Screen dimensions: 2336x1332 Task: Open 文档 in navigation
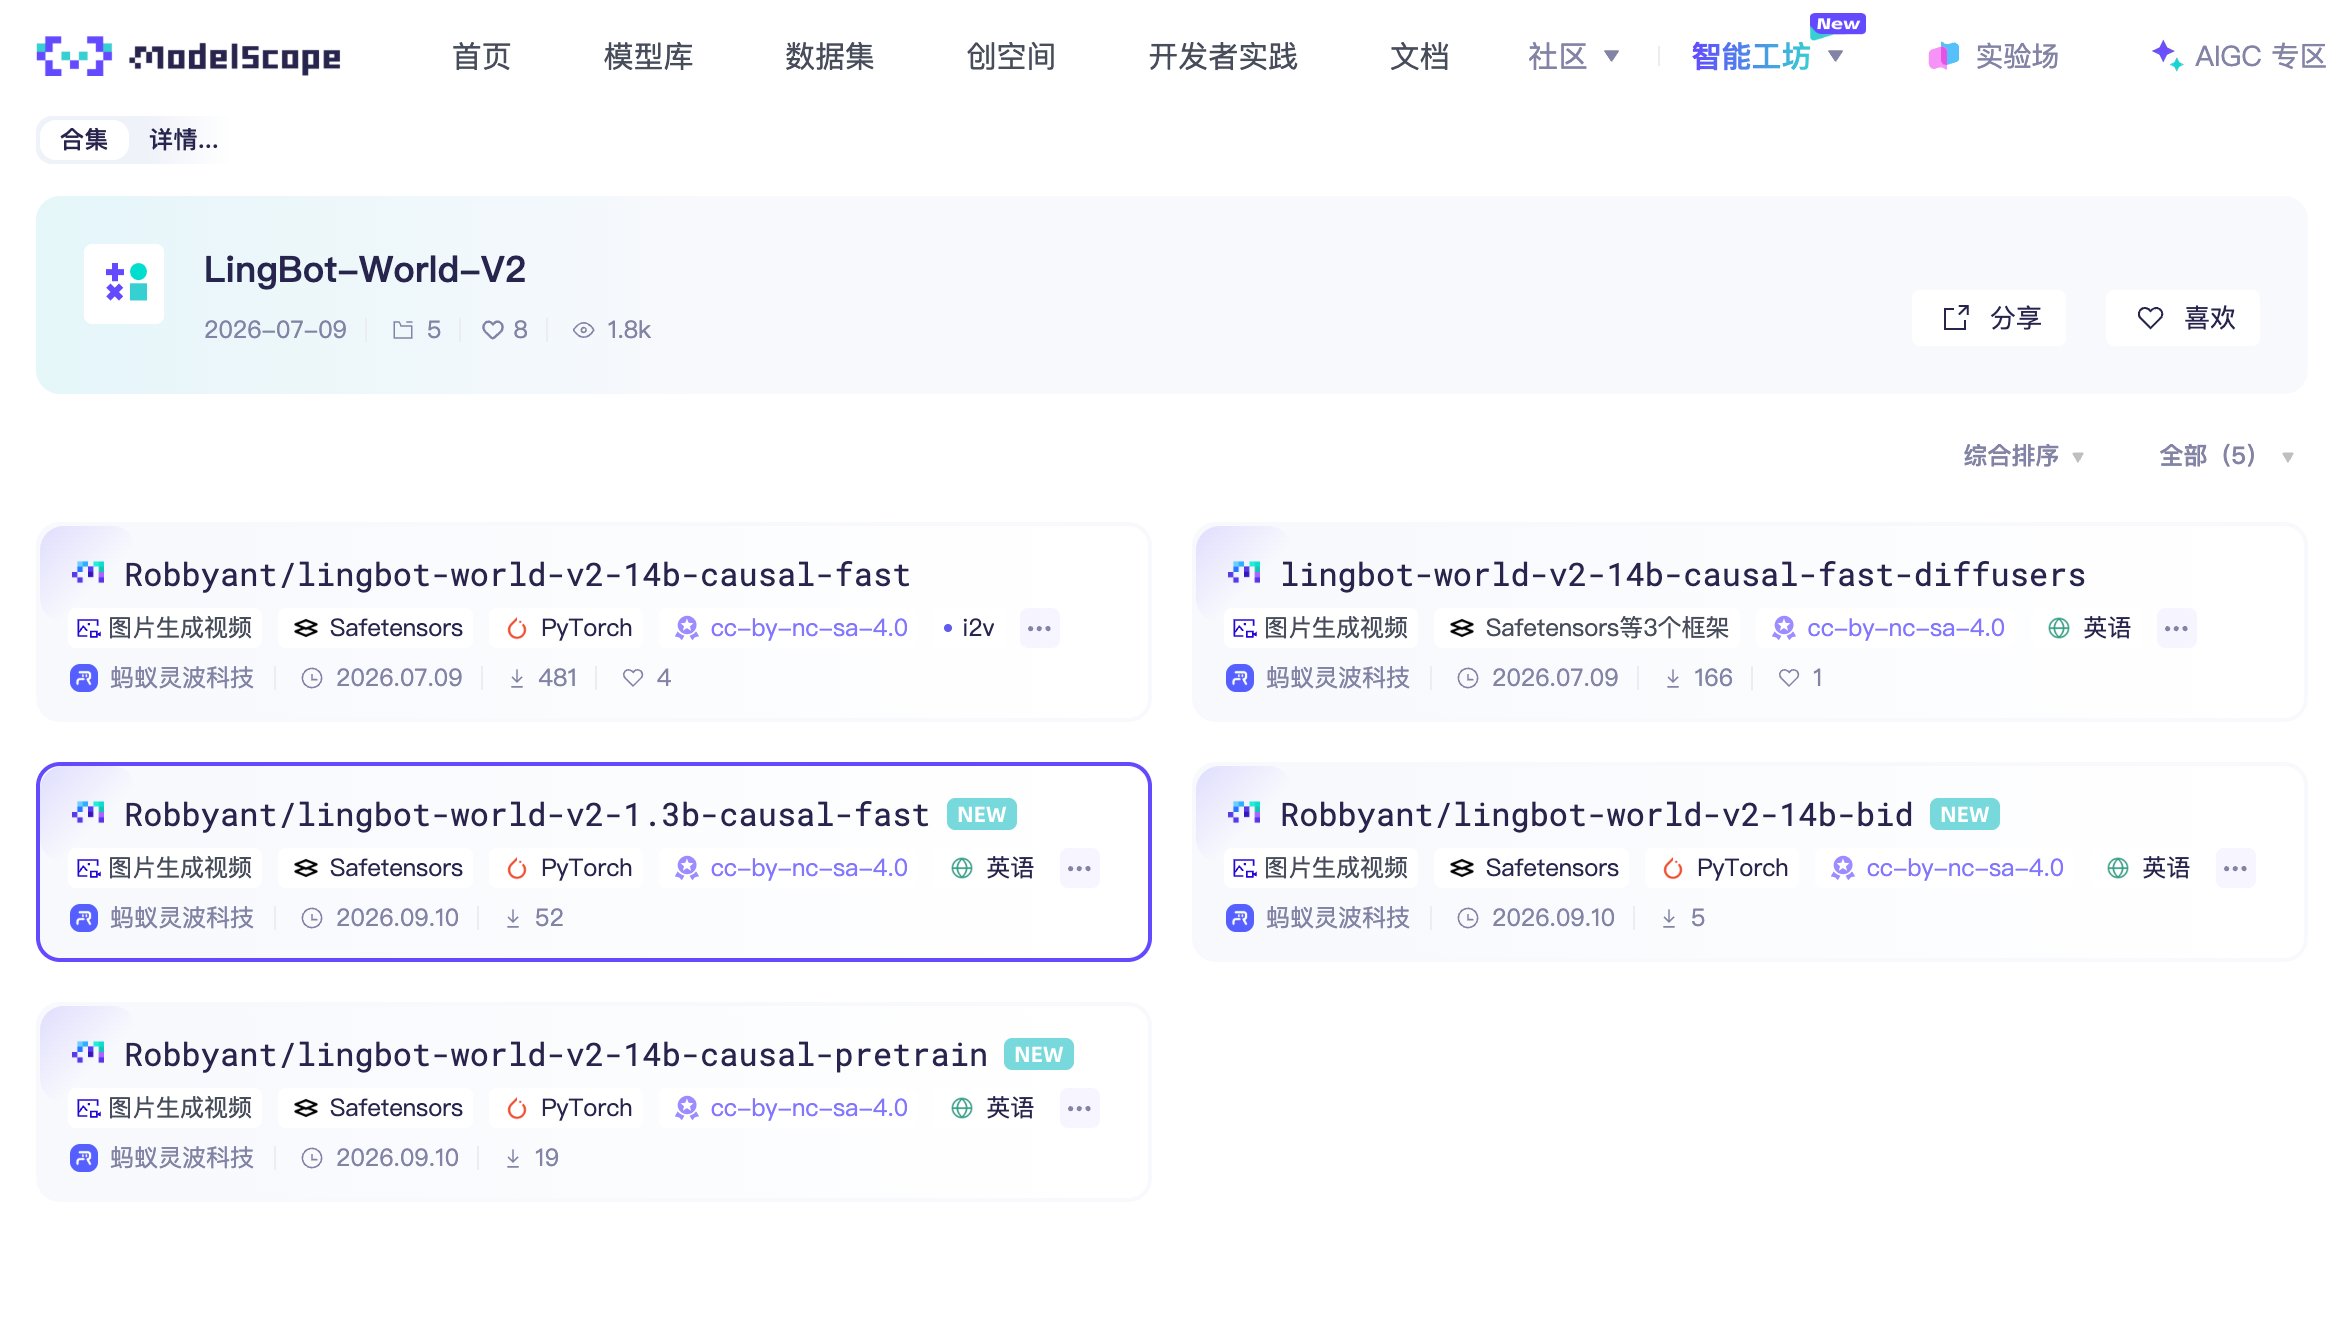click(1419, 56)
